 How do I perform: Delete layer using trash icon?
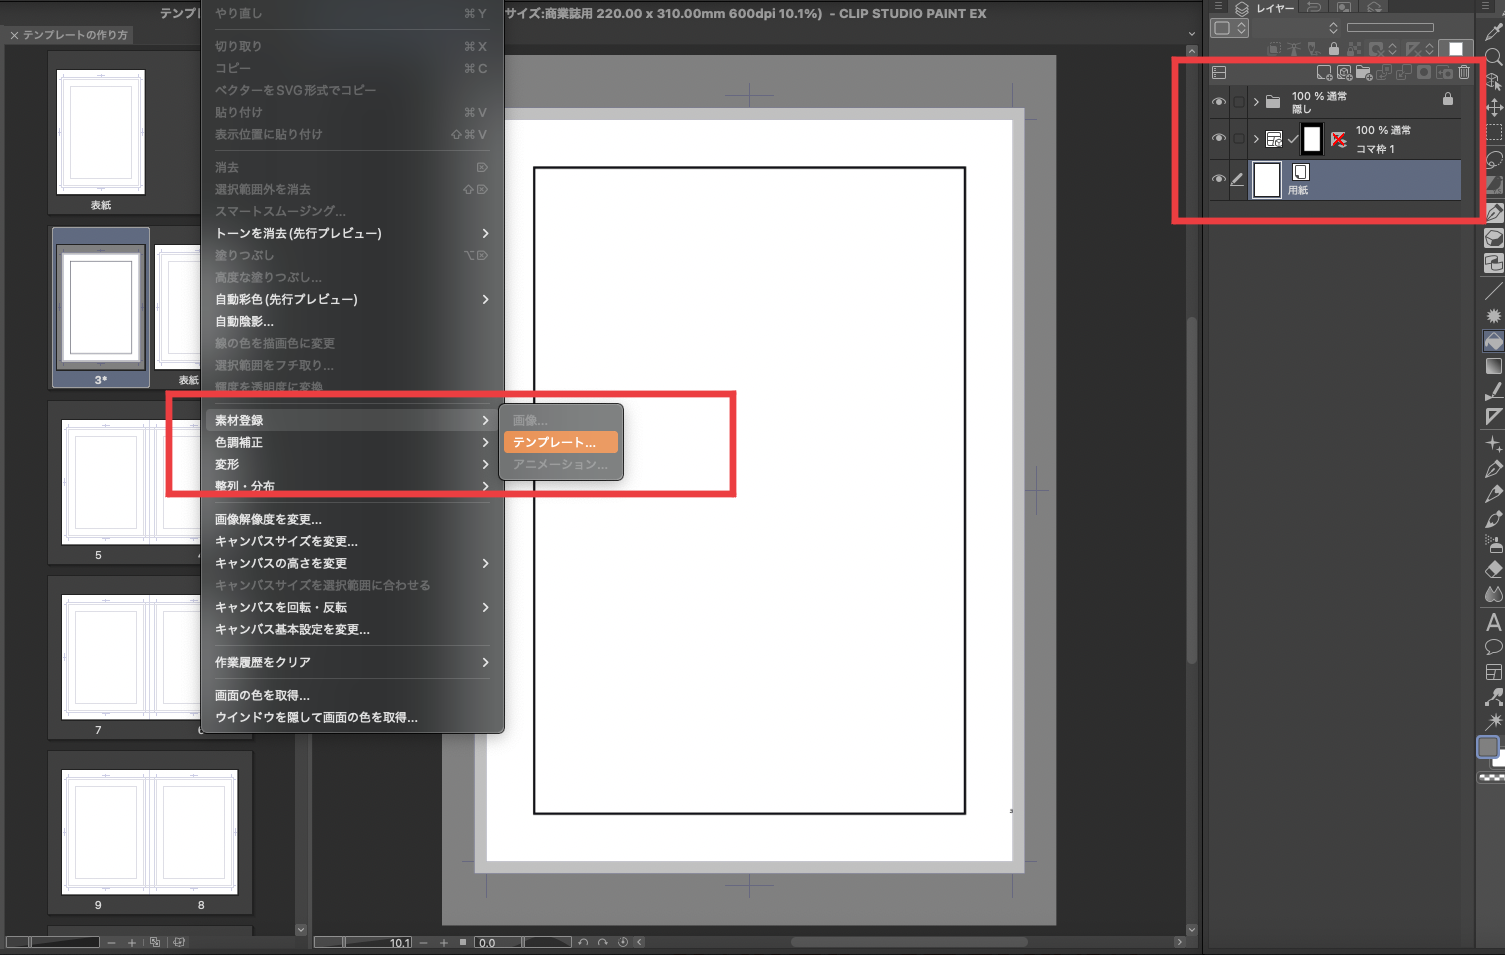click(x=1464, y=72)
